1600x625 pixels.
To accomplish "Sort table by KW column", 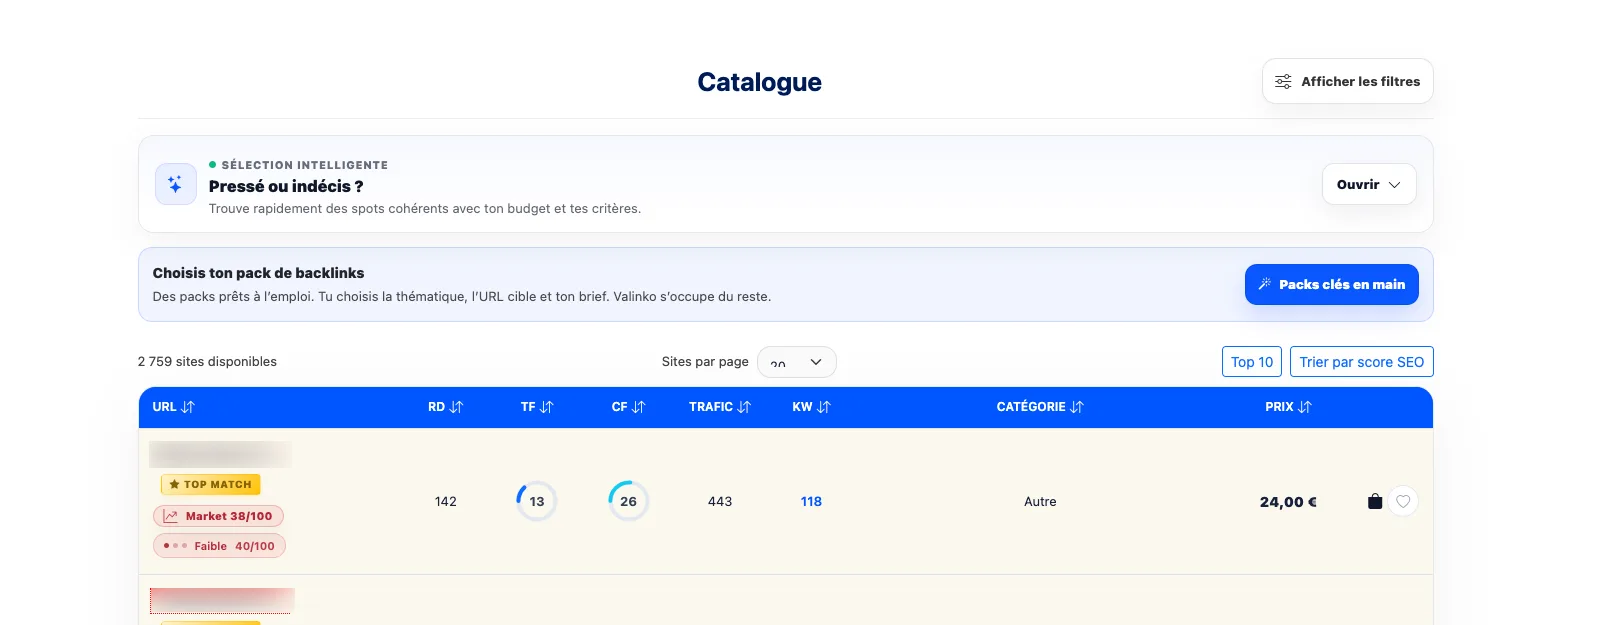I will (811, 407).
